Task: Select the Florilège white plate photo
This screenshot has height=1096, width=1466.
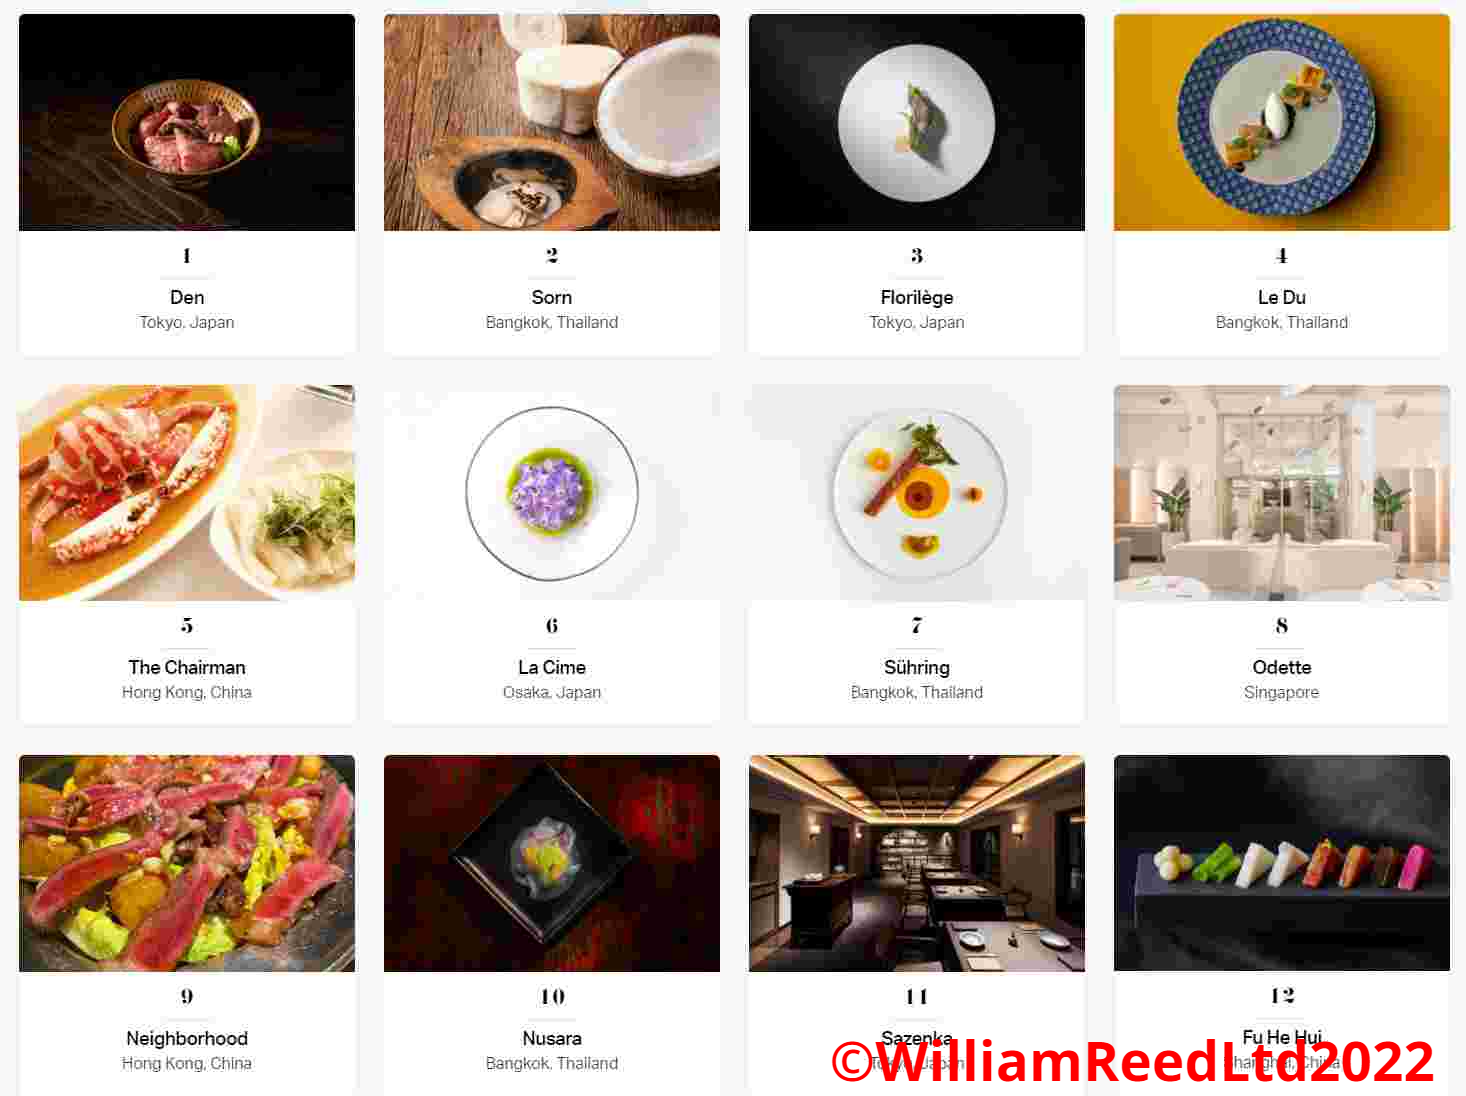Action: point(917,122)
